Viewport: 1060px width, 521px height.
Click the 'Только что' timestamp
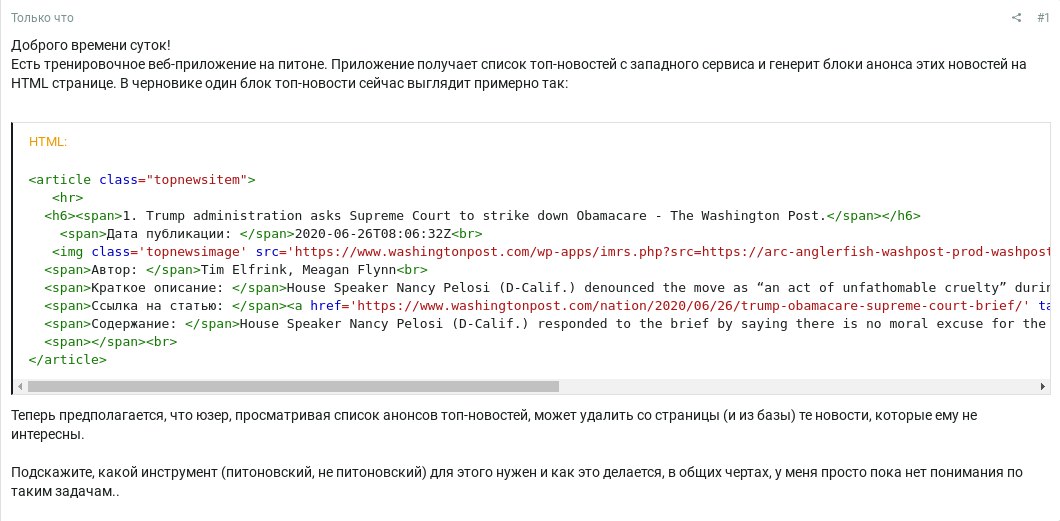tap(42, 18)
